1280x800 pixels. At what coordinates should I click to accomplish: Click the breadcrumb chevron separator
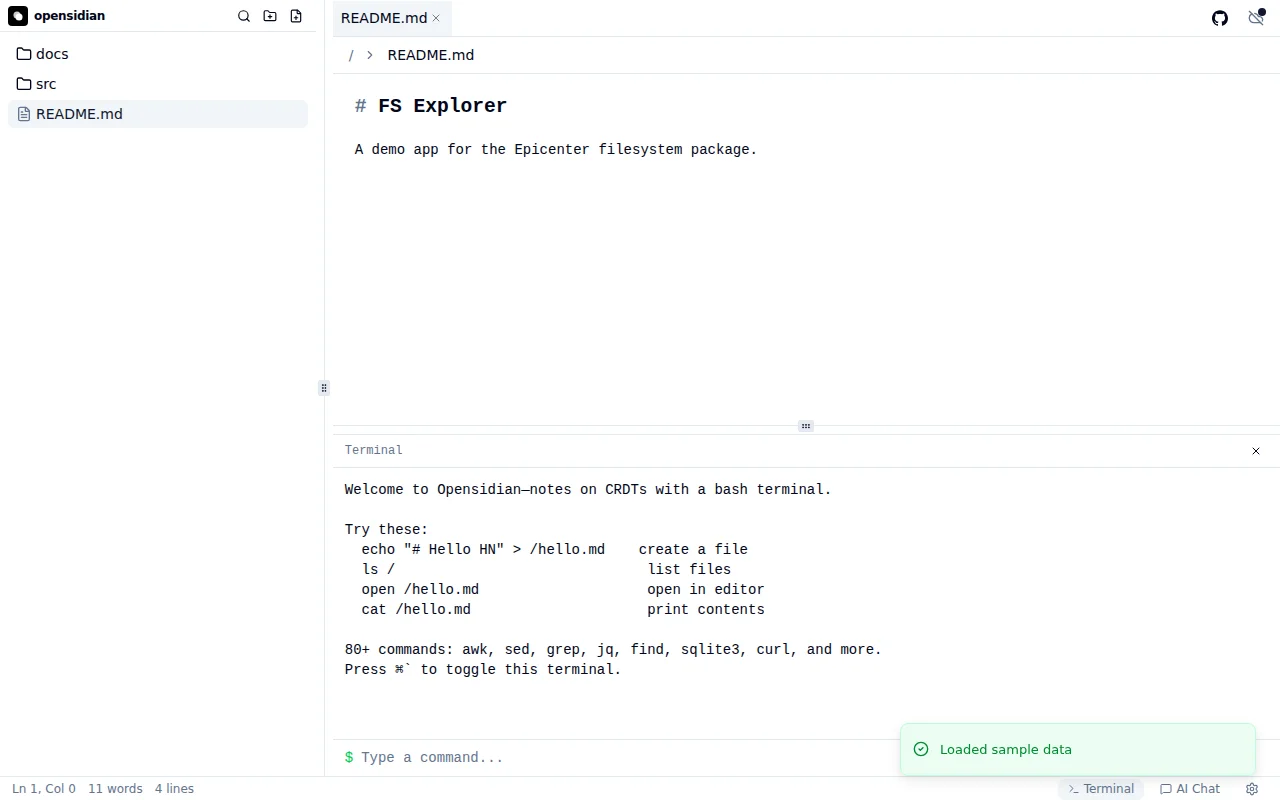[x=370, y=55]
